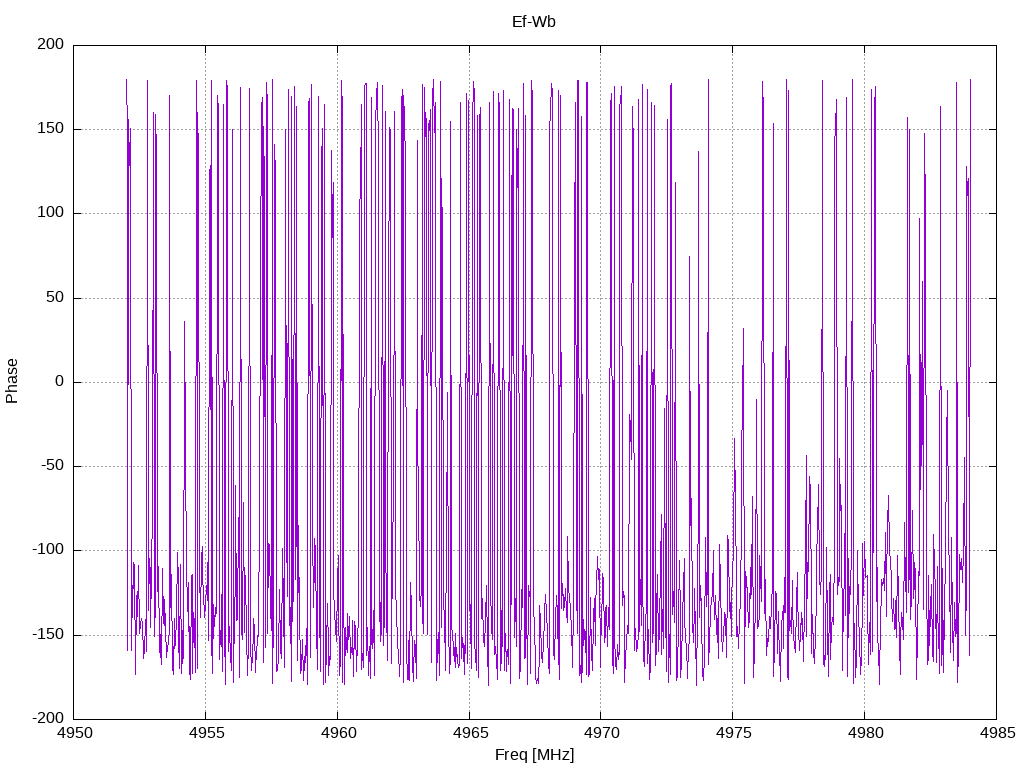Click the 200 y-axis tick label
Screen dimensions: 1024x768
[x=51, y=44]
